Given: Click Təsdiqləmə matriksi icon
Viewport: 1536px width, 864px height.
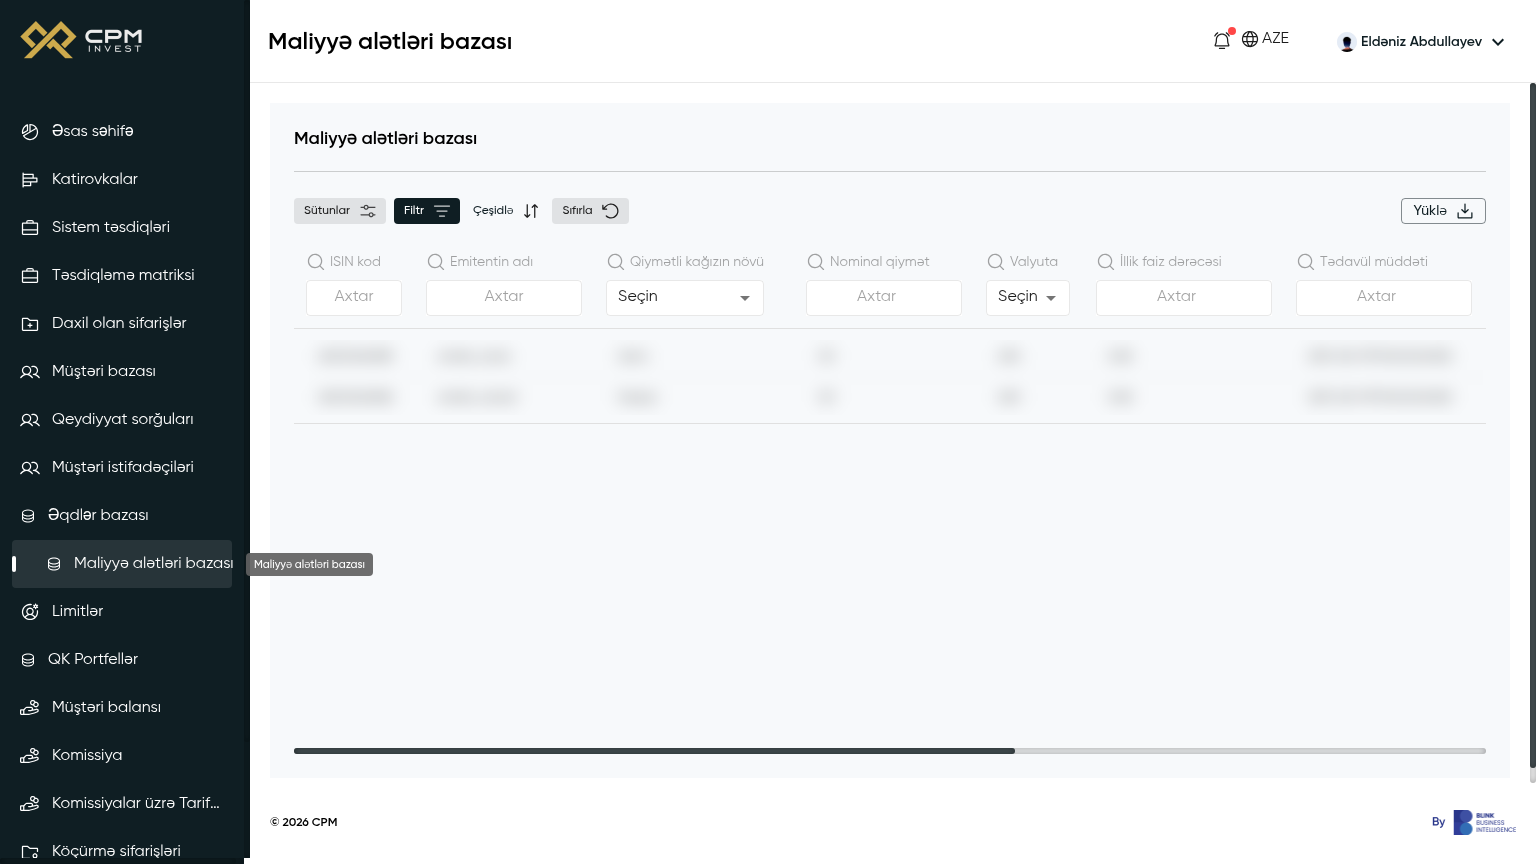Looking at the screenshot, I should pyautogui.click(x=30, y=275).
